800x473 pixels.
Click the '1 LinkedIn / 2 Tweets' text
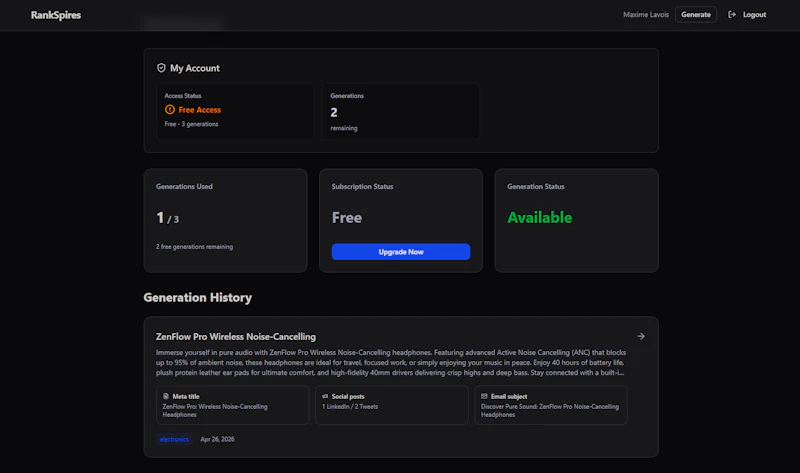coord(350,407)
